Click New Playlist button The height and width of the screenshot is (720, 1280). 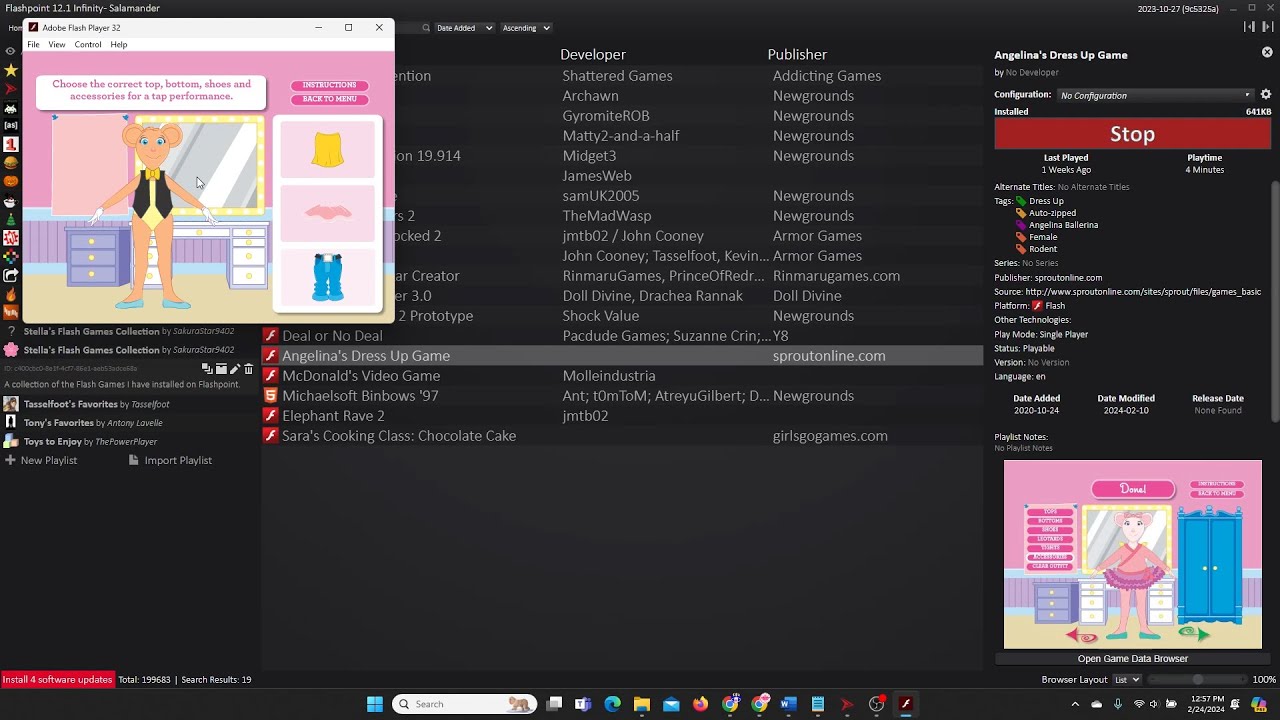point(40,460)
